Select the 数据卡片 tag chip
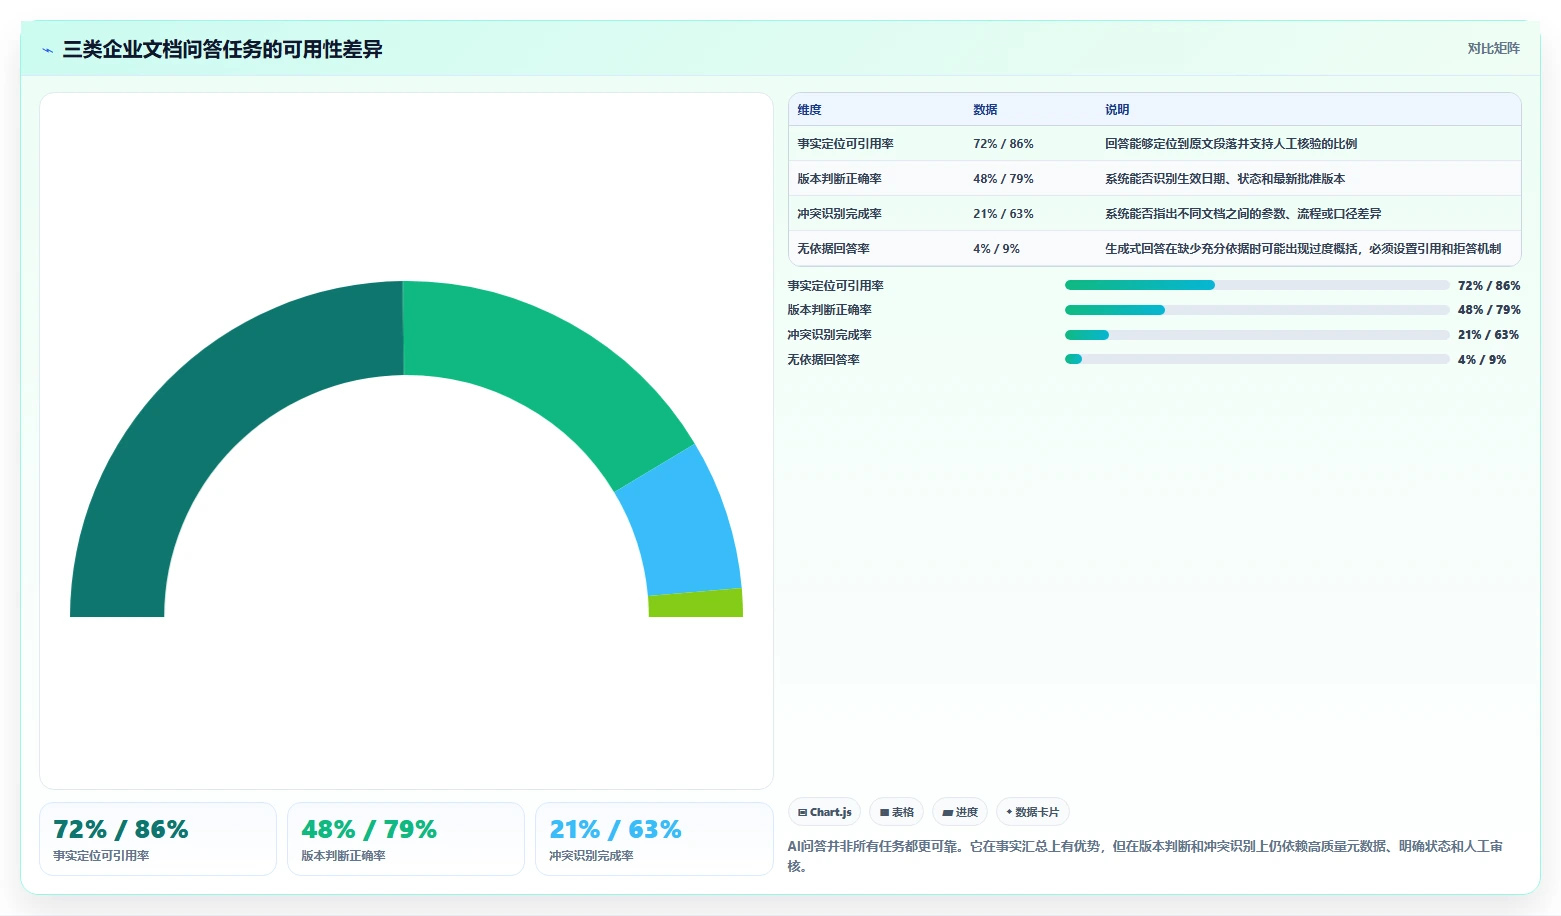The width and height of the screenshot is (1561, 916). pos(1032,812)
